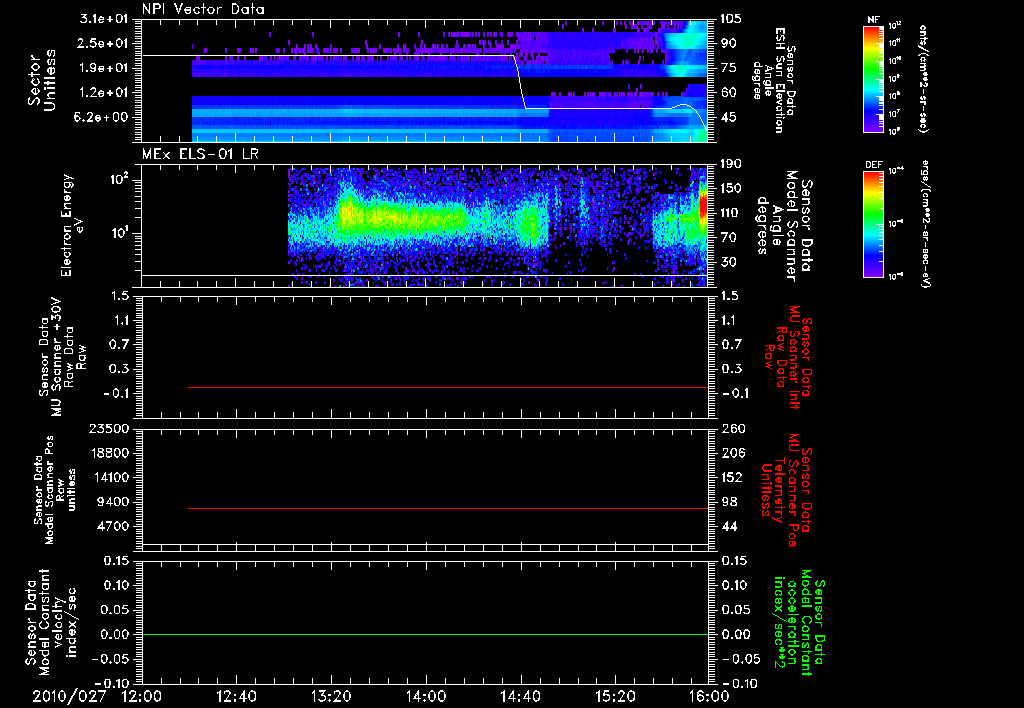Click the DEF color scale bar
Screen dimensions: 1024x708
874,224
